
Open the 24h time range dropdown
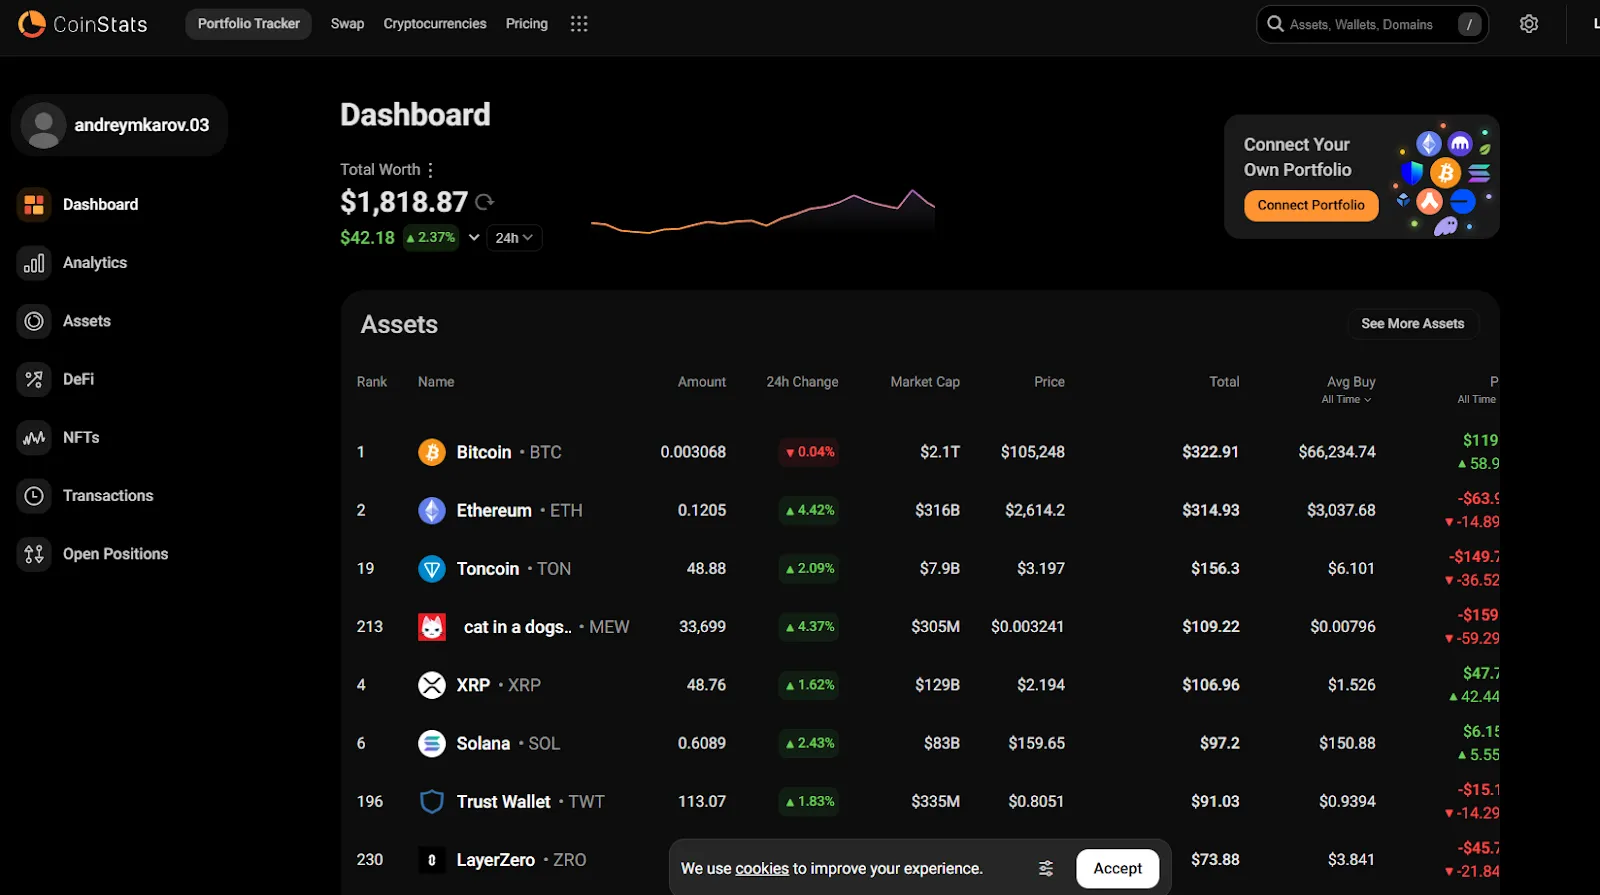tap(514, 238)
